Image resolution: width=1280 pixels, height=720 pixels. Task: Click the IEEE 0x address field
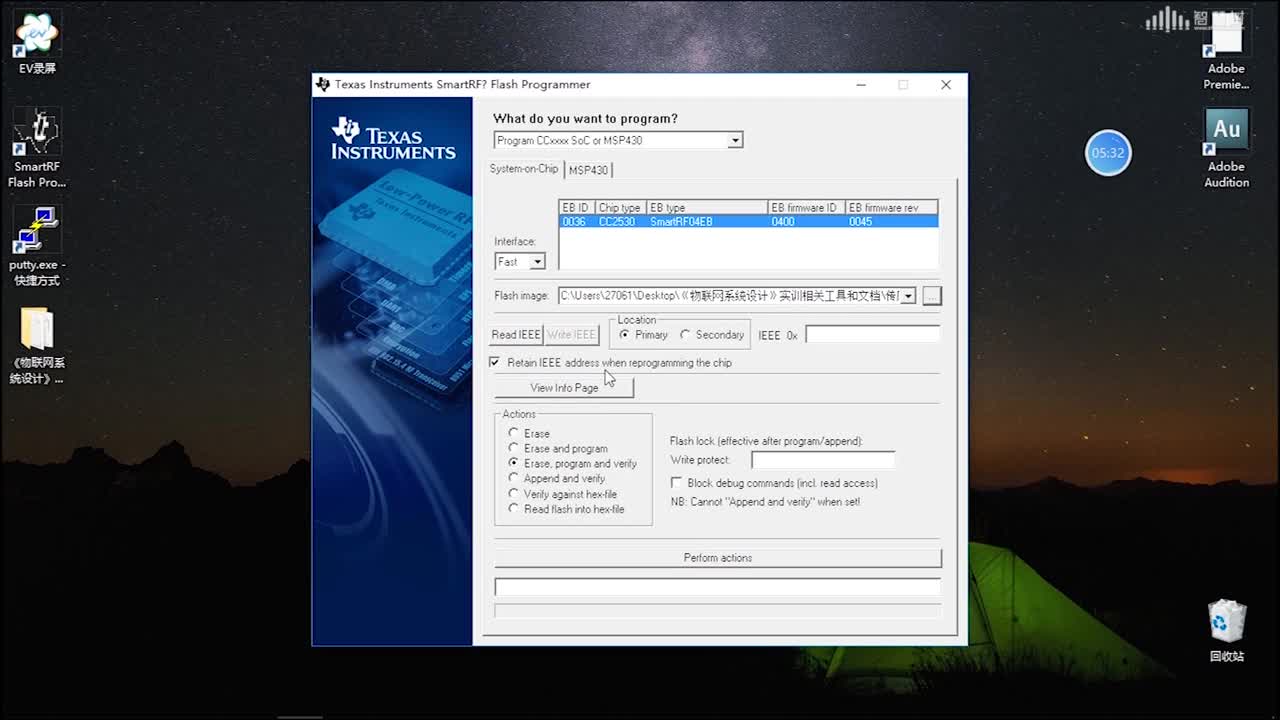873,335
